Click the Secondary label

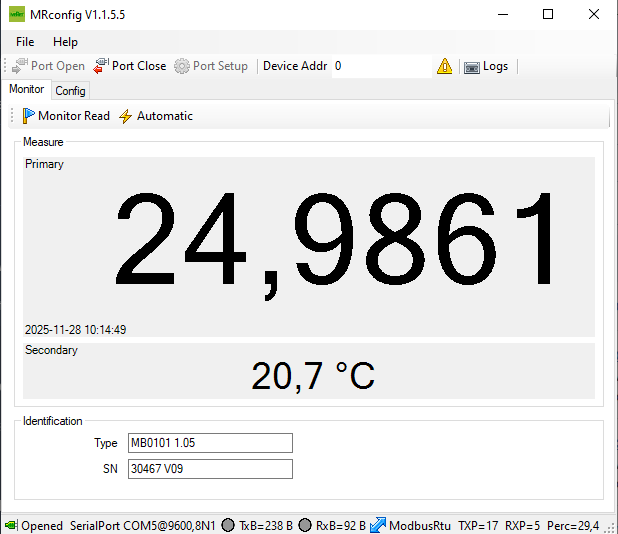pos(51,350)
